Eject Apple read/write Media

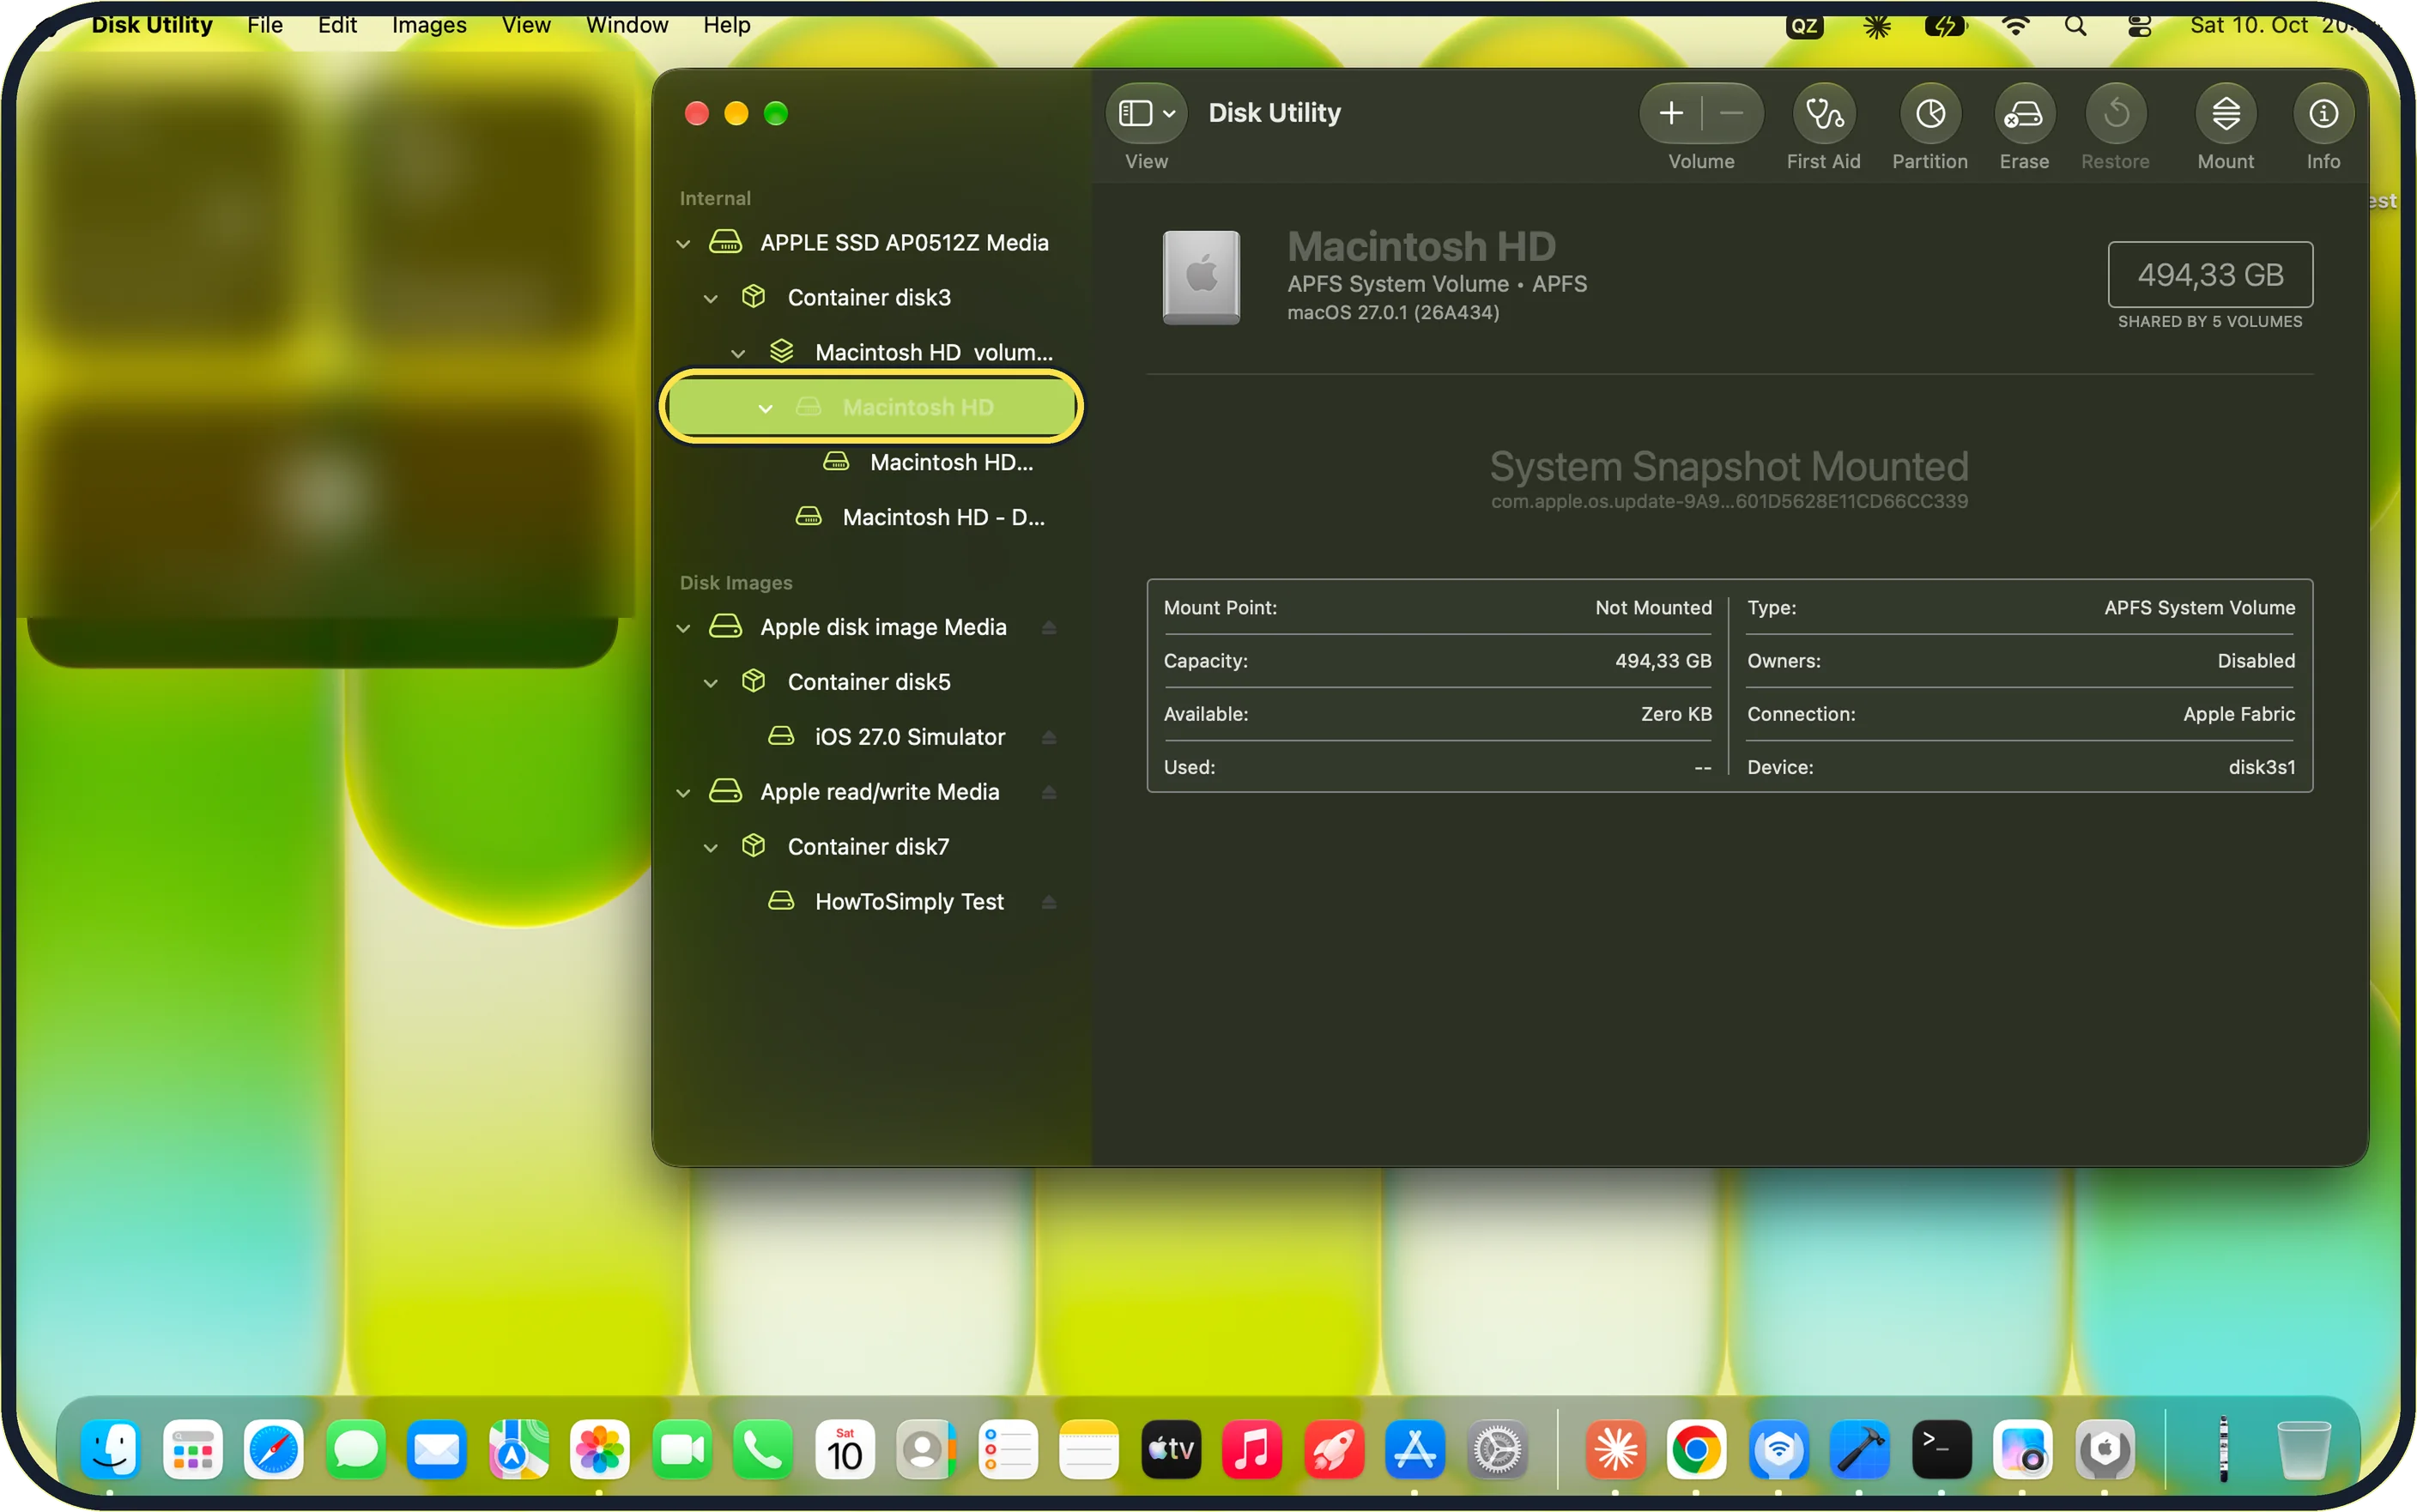click(1048, 792)
